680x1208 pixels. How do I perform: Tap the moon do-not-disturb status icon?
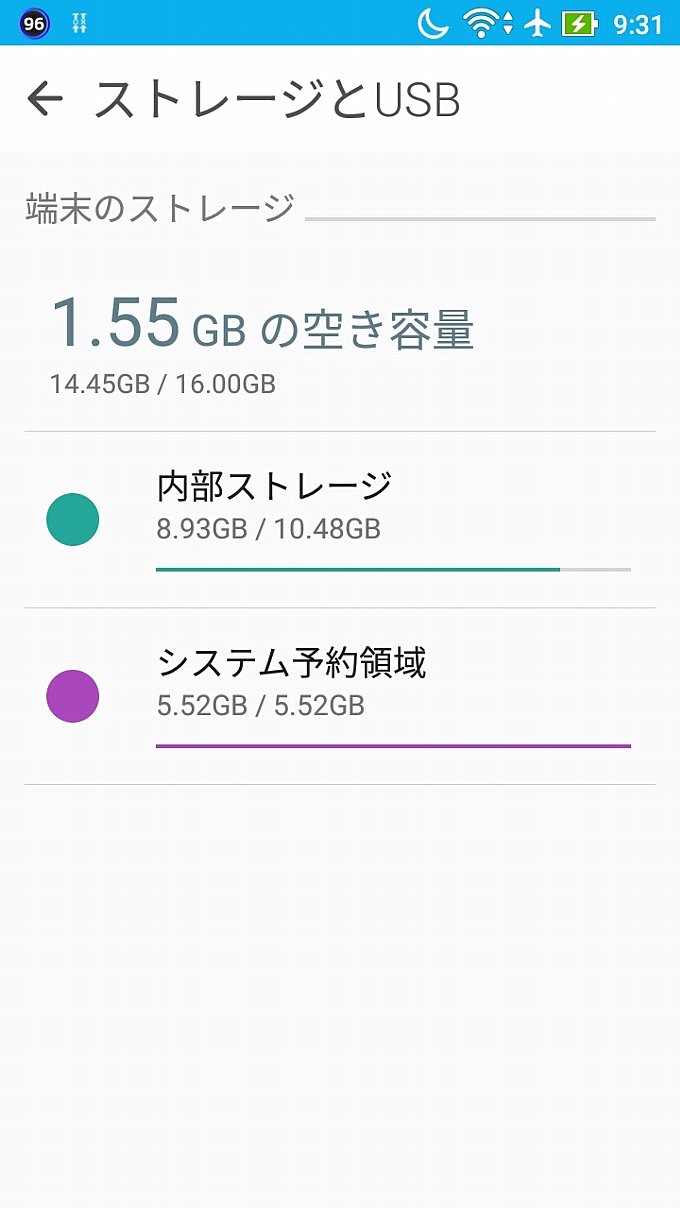point(433,22)
